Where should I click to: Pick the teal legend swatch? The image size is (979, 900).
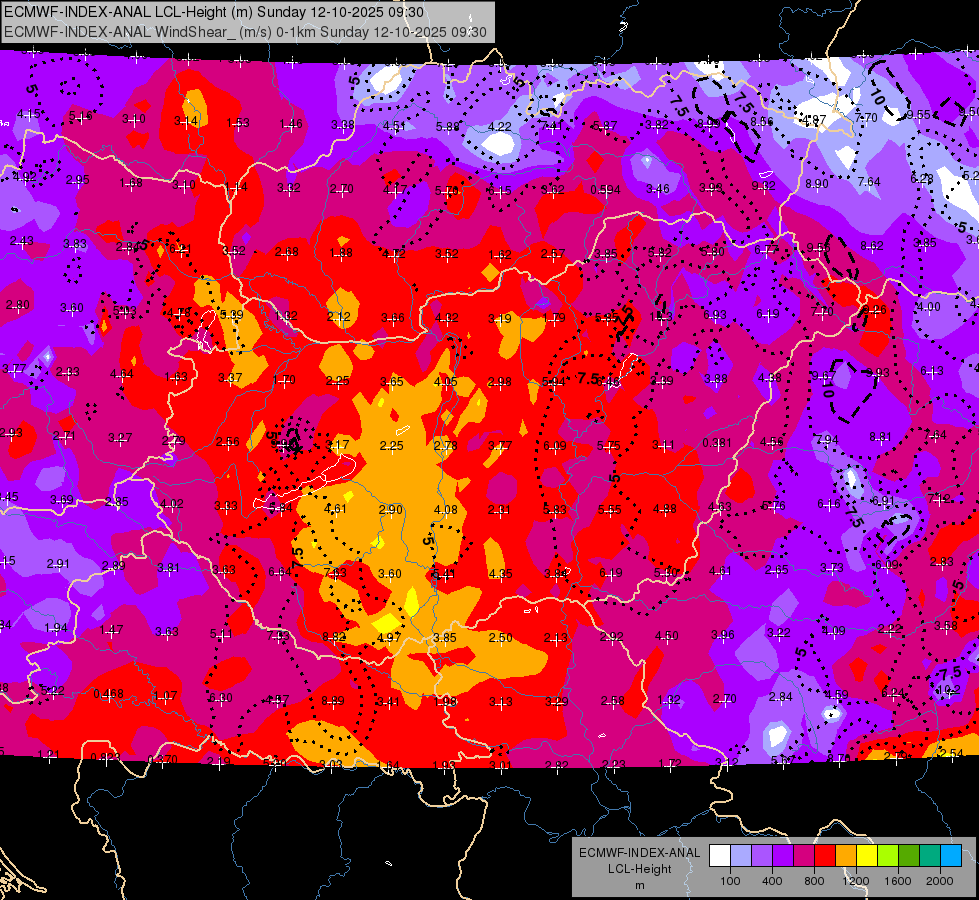point(930,856)
